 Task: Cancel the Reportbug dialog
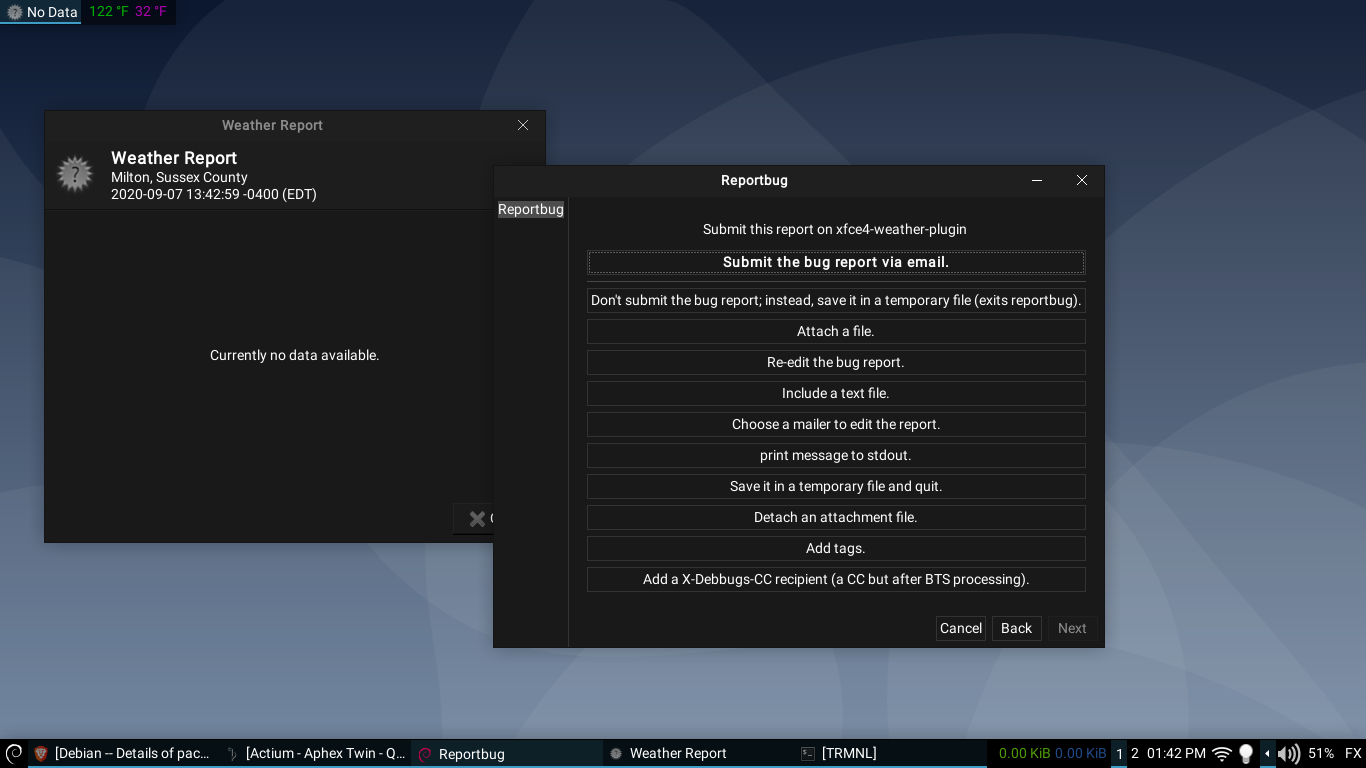(x=961, y=628)
